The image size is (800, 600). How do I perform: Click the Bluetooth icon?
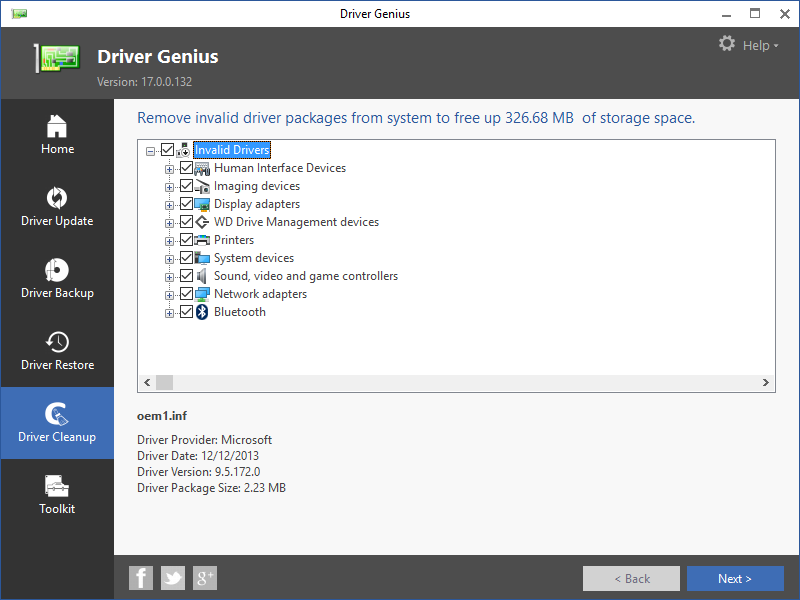pyautogui.click(x=202, y=312)
